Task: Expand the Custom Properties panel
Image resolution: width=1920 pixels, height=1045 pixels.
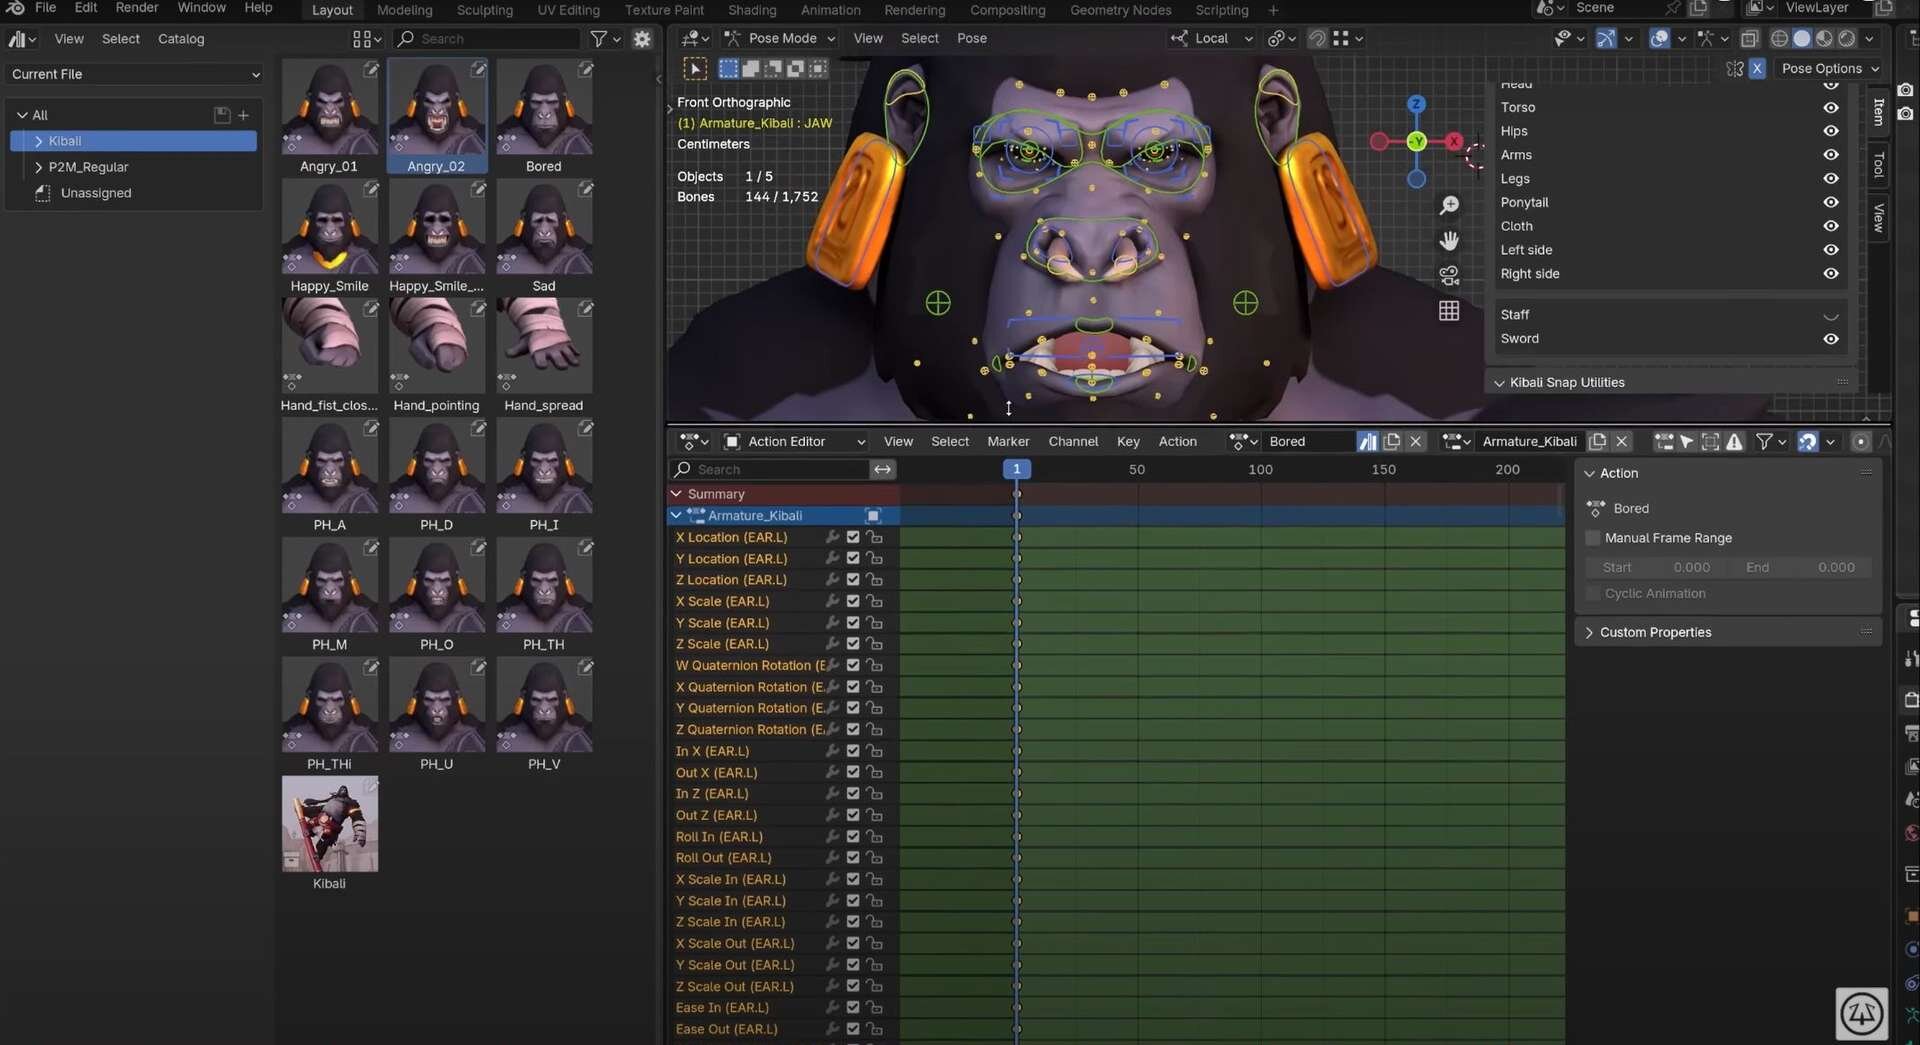Action: click(1589, 633)
